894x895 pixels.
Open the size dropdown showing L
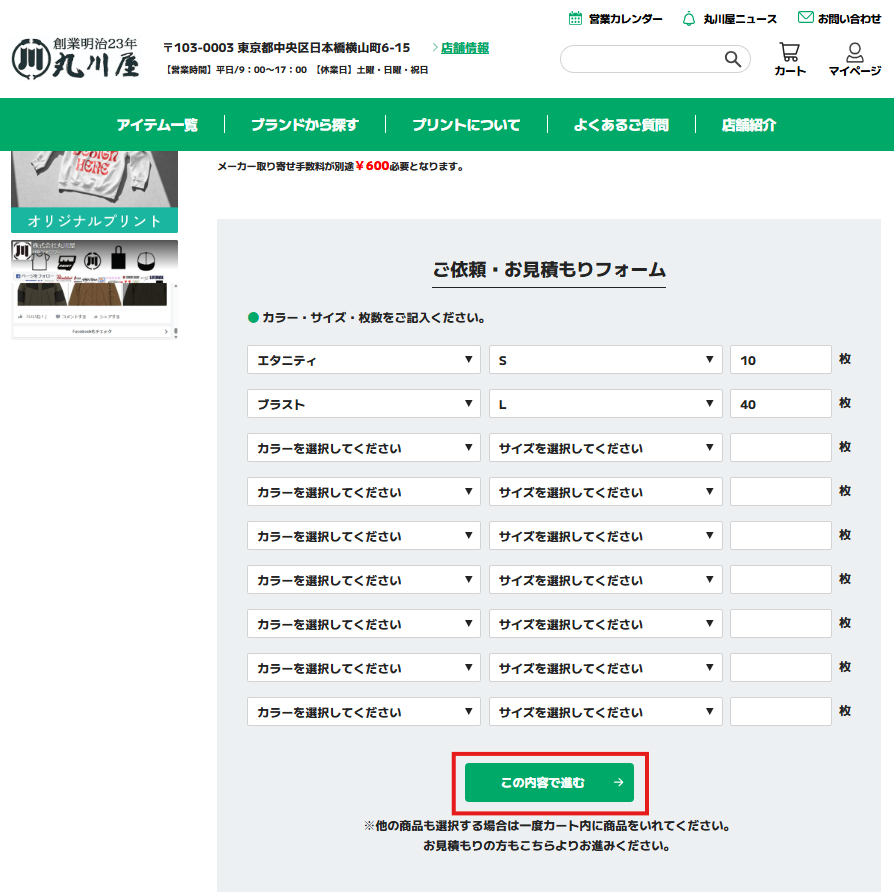pos(606,404)
